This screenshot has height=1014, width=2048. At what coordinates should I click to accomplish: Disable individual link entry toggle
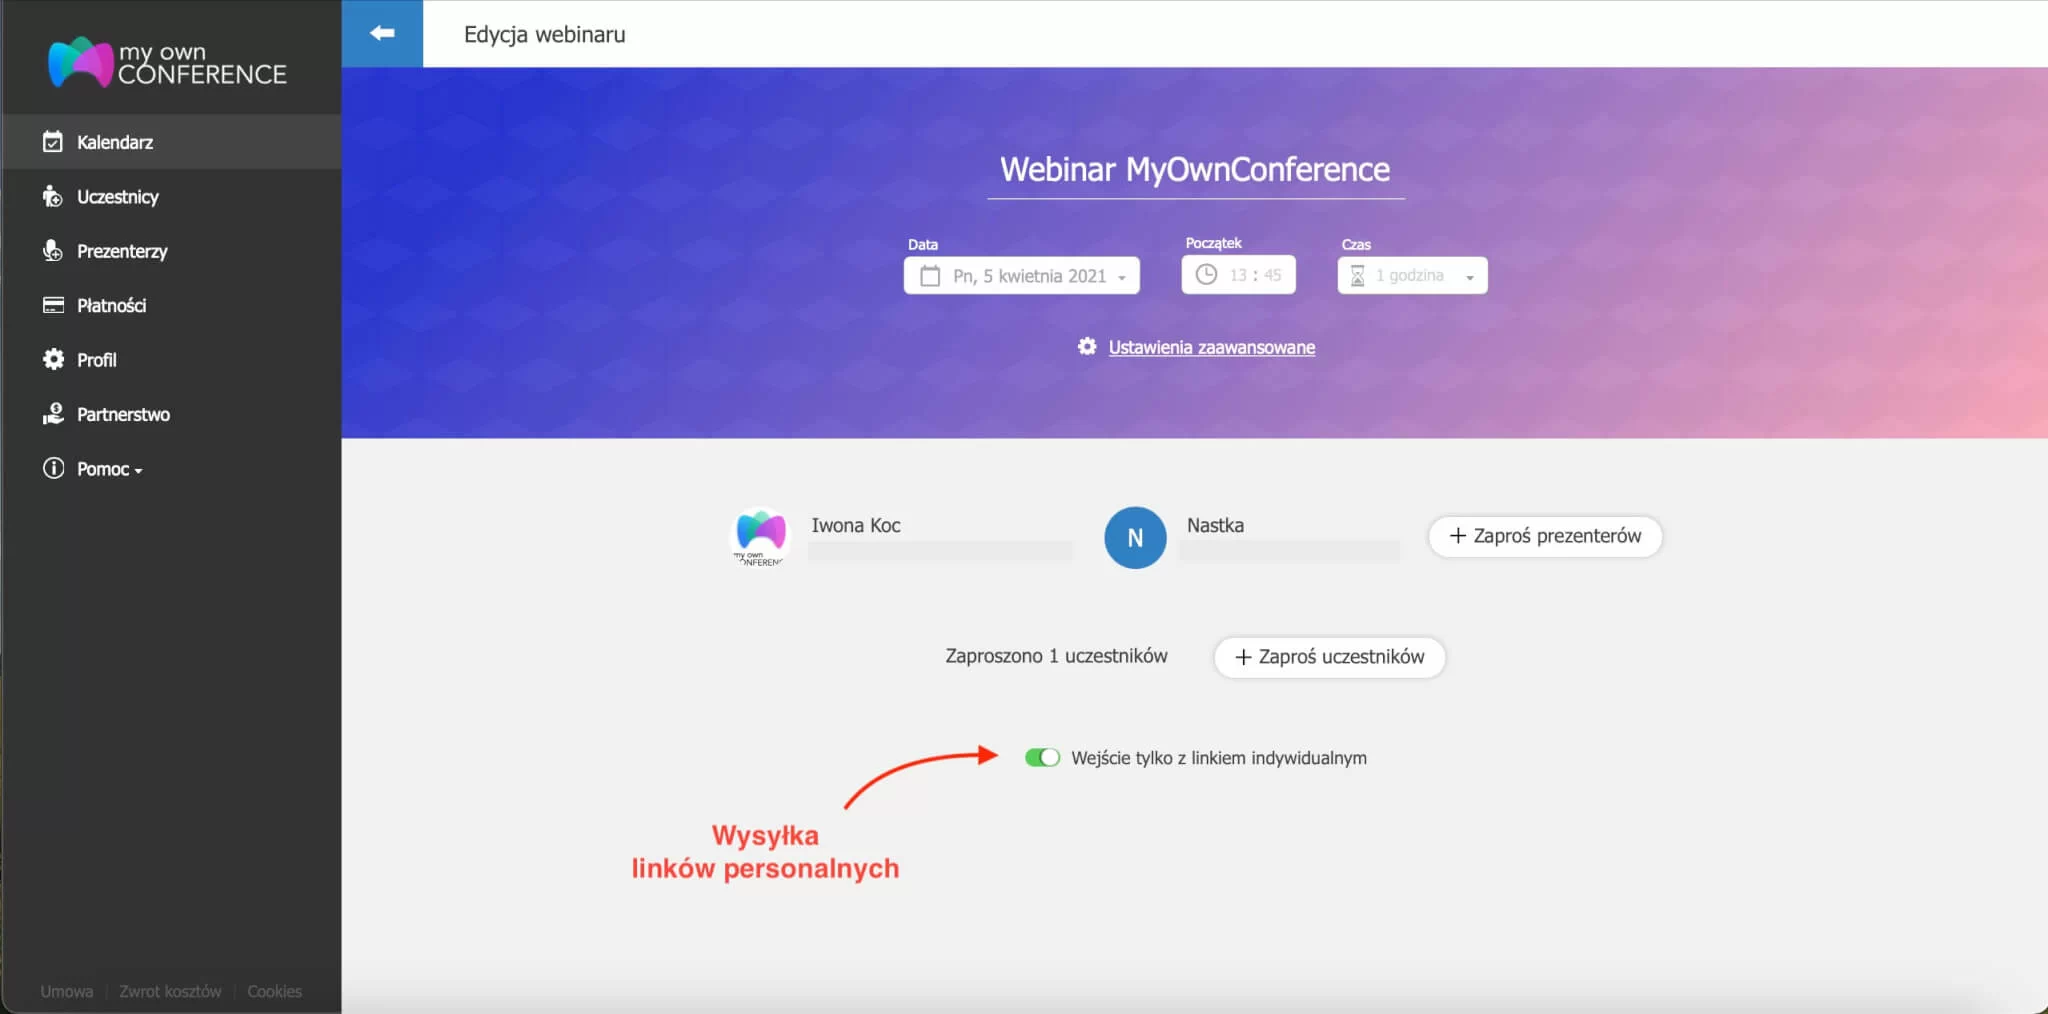[1042, 758]
